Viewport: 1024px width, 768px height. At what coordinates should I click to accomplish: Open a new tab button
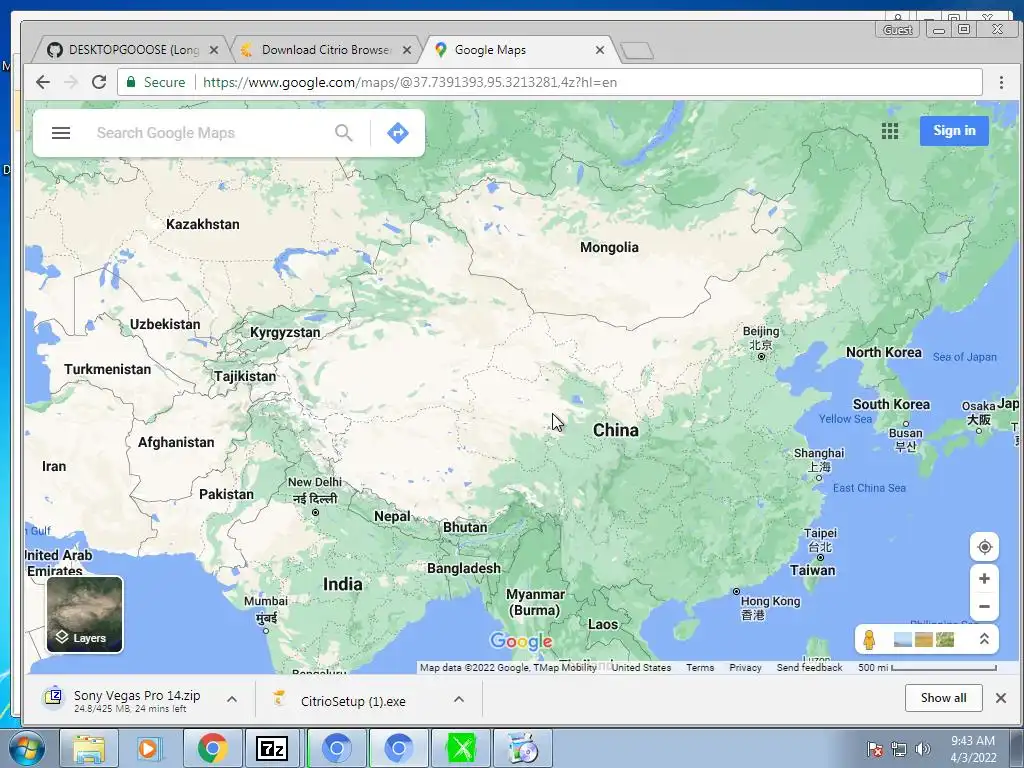[636, 51]
